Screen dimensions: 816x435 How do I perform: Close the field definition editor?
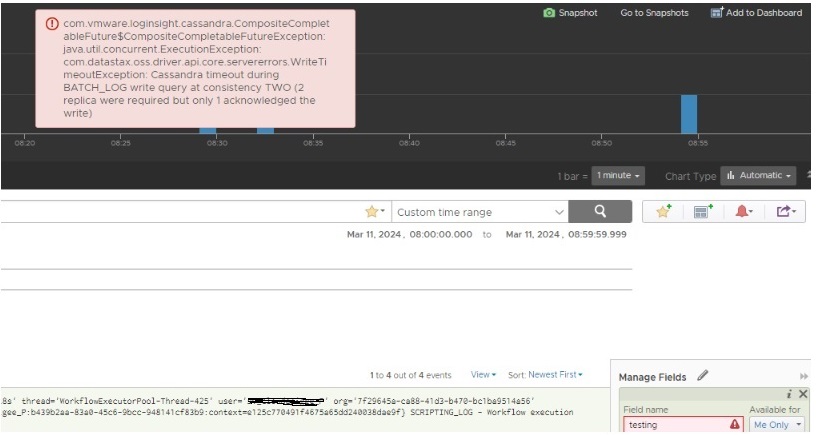pos(802,394)
